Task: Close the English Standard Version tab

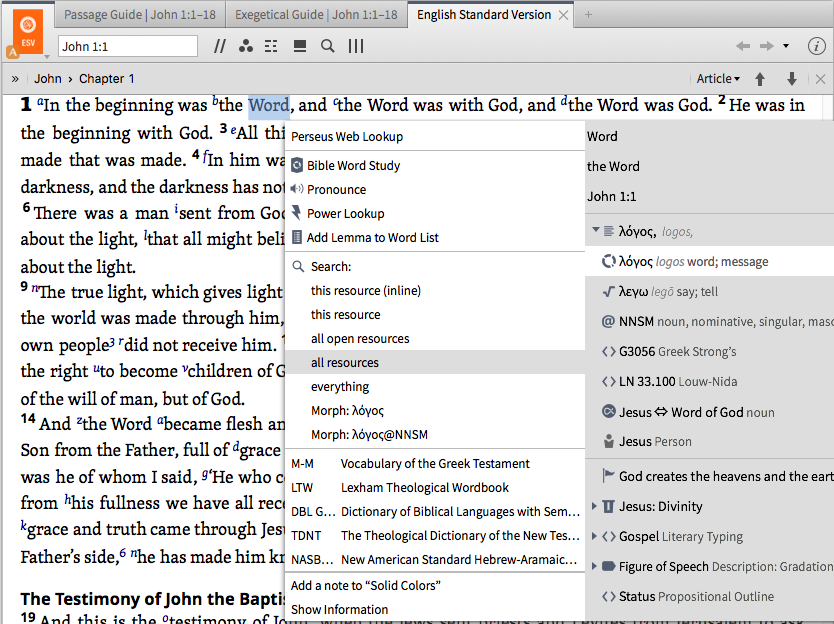Action: (563, 15)
